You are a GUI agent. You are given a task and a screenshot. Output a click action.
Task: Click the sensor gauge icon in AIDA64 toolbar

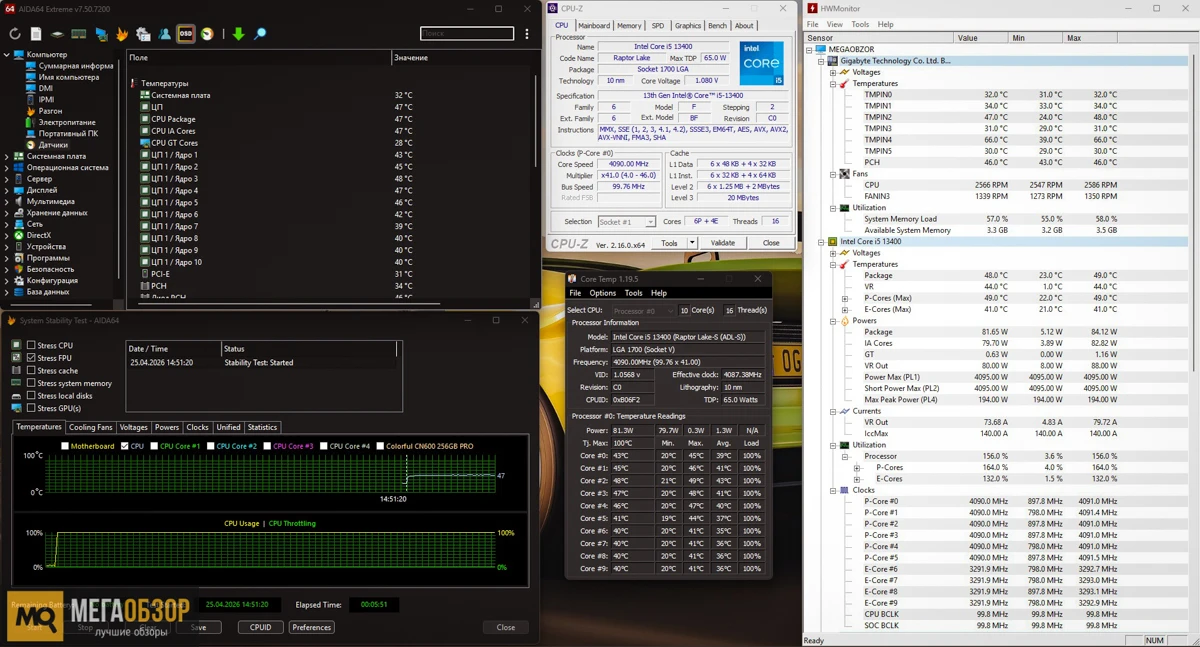coord(207,34)
